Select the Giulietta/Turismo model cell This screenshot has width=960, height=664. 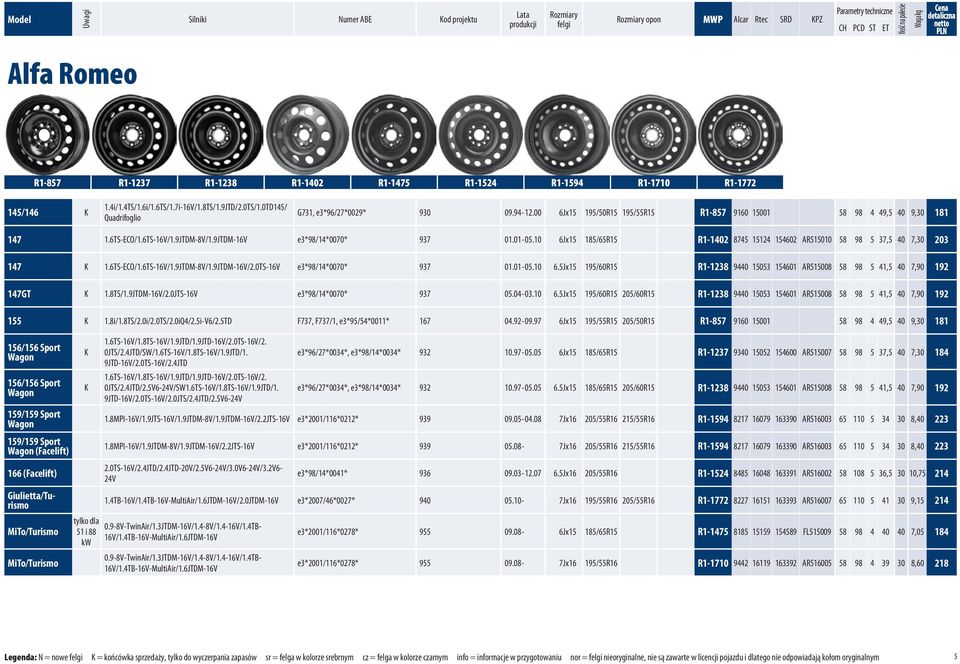38,500
